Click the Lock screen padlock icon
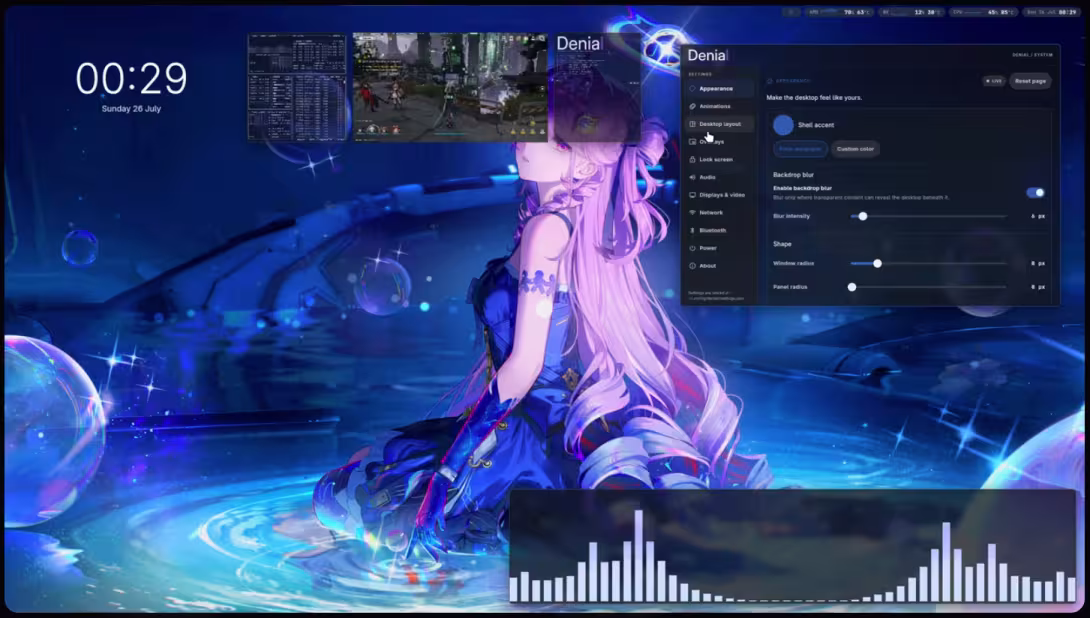Image resolution: width=1090 pixels, height=618 pixels. click(692, 159)
